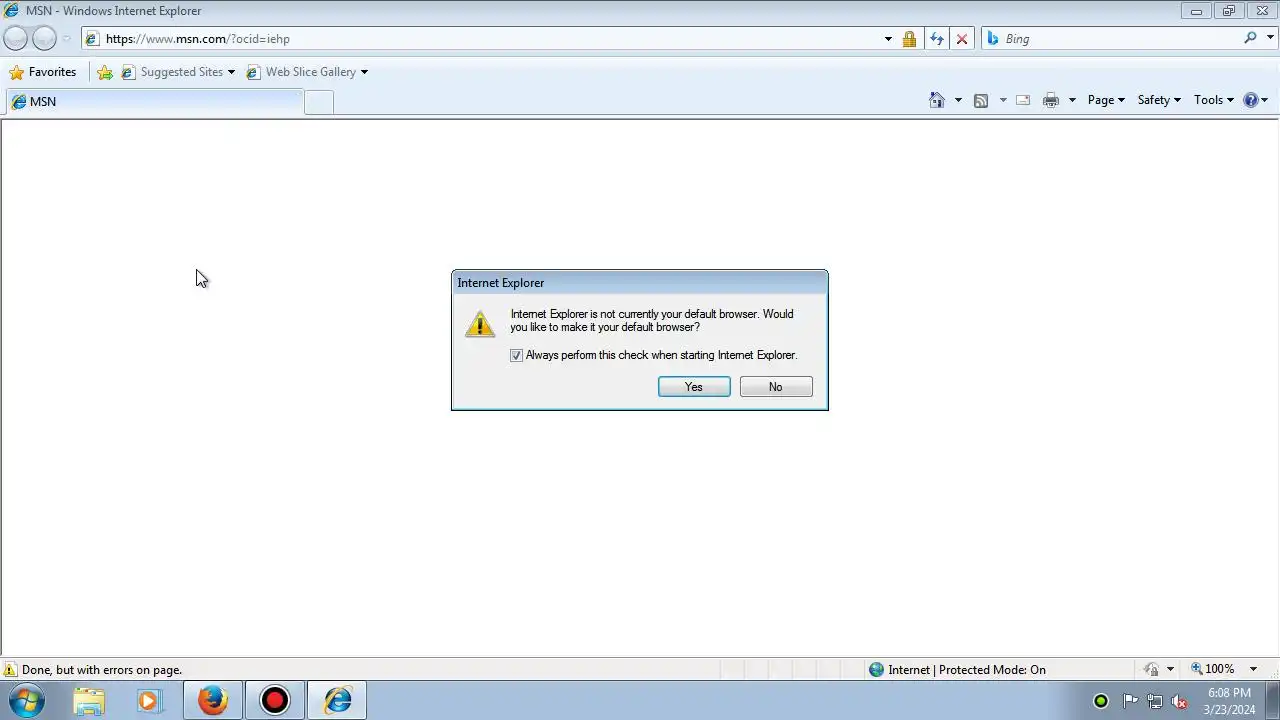The height and width of the screenshot is (720, 1280).
Task: Click Internet Protected Mode zone indicator
Action: click(957, 670)
